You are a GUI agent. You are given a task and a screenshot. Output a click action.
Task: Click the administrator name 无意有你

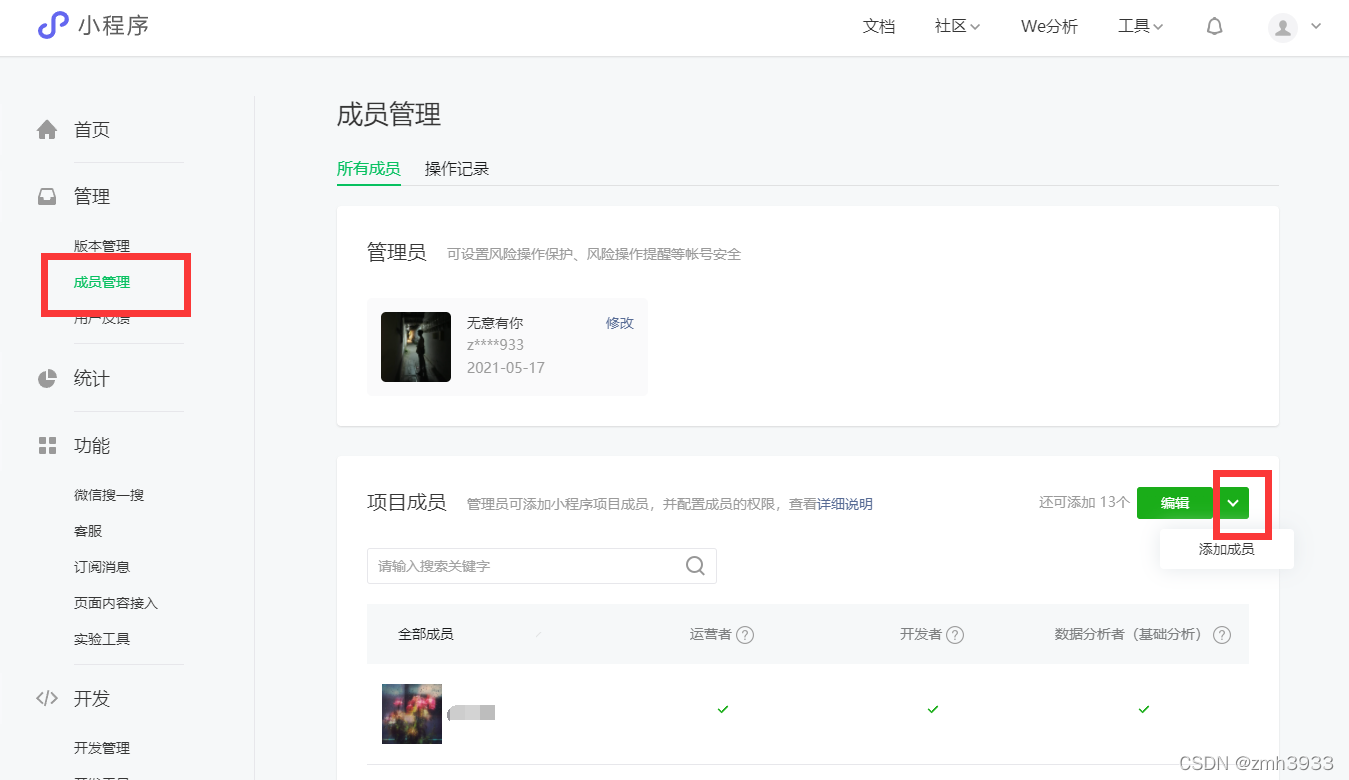coord(495,323)
